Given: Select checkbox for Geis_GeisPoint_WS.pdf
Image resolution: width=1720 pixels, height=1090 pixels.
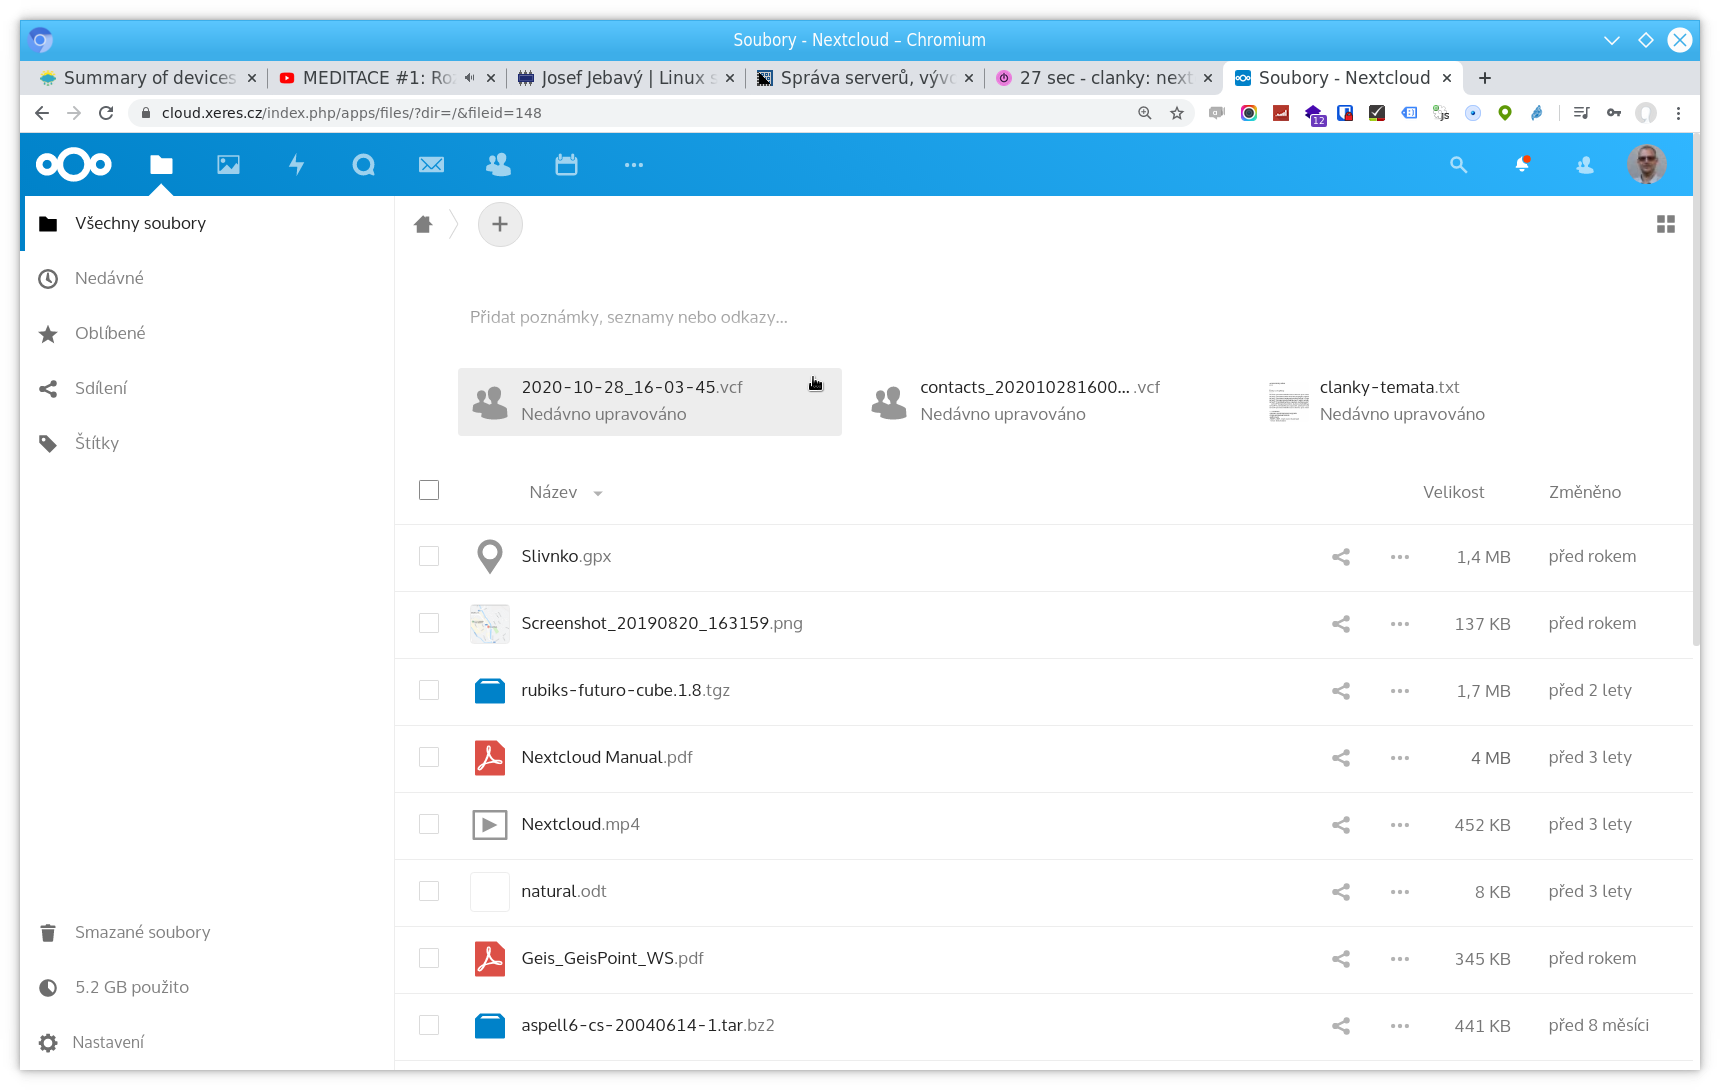Looking at the screenshot, I should pyautogui.click(x=429, y=958).
